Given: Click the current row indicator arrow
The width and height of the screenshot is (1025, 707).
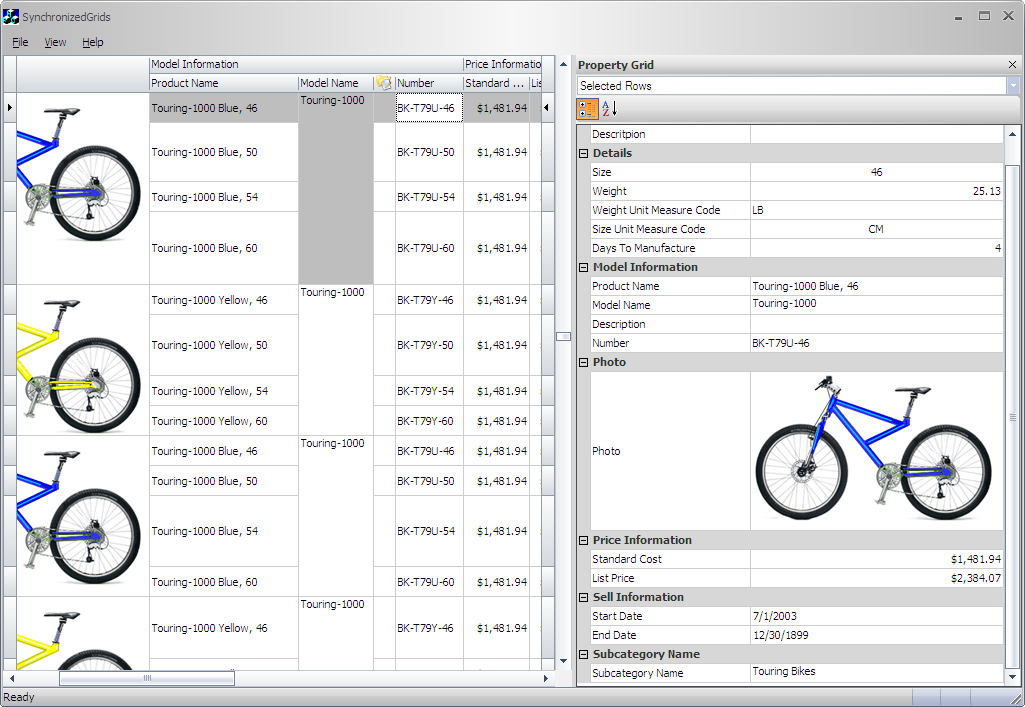Looking at the screenshot, I should tap(10, 107).
